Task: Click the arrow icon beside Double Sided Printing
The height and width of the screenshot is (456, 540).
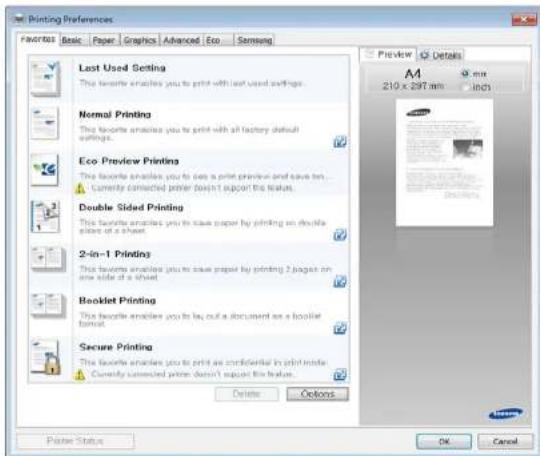Action: [x=340, y=235]
